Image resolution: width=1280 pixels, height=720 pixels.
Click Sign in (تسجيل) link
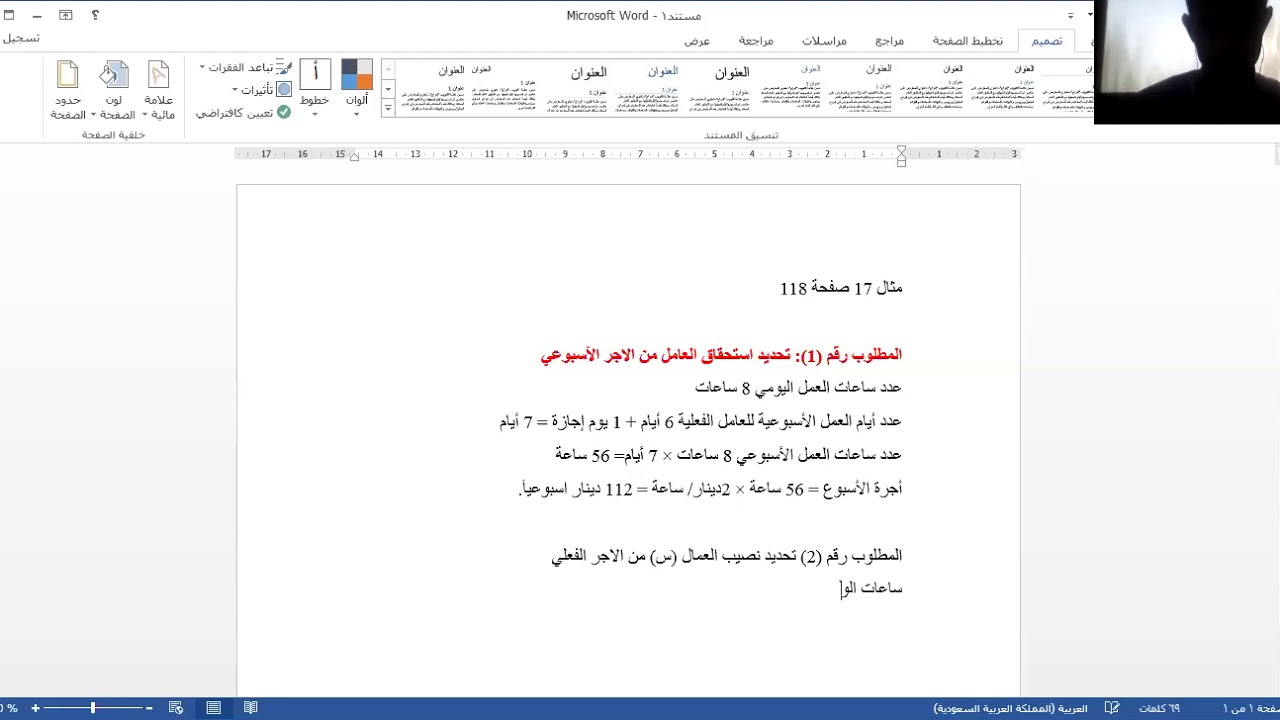coord(21,38)
